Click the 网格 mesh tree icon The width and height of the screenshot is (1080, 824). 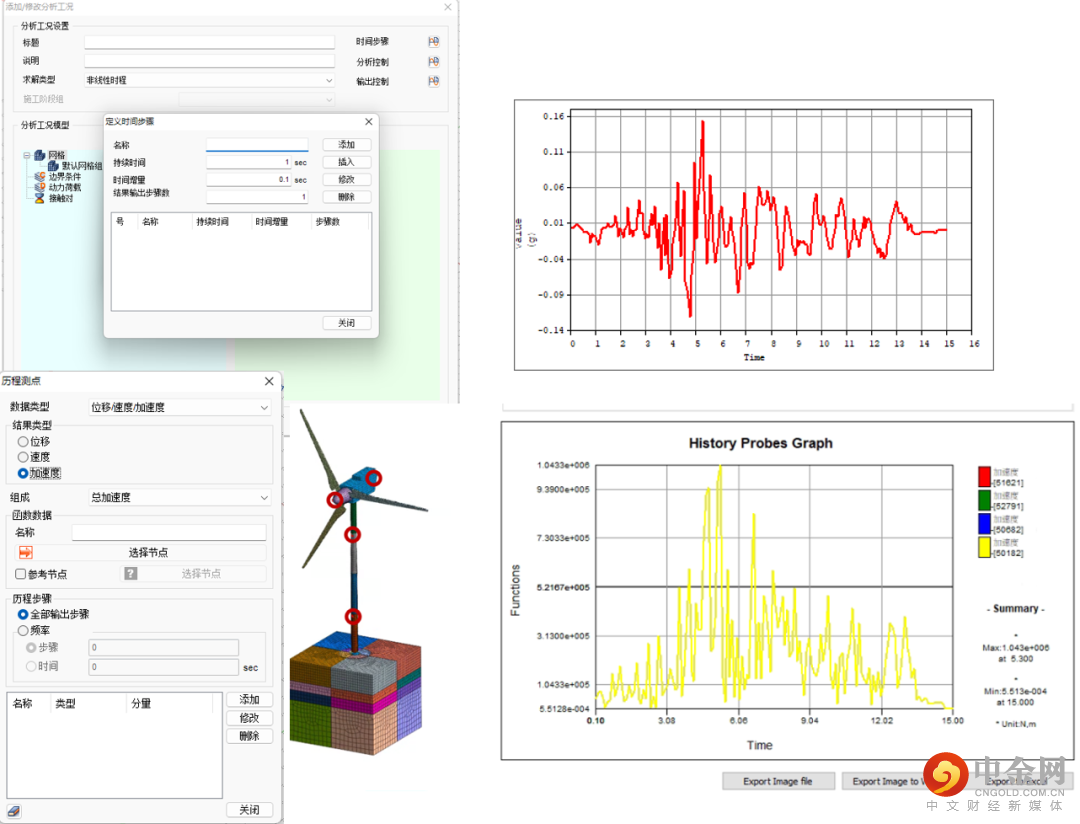[40, 156]
